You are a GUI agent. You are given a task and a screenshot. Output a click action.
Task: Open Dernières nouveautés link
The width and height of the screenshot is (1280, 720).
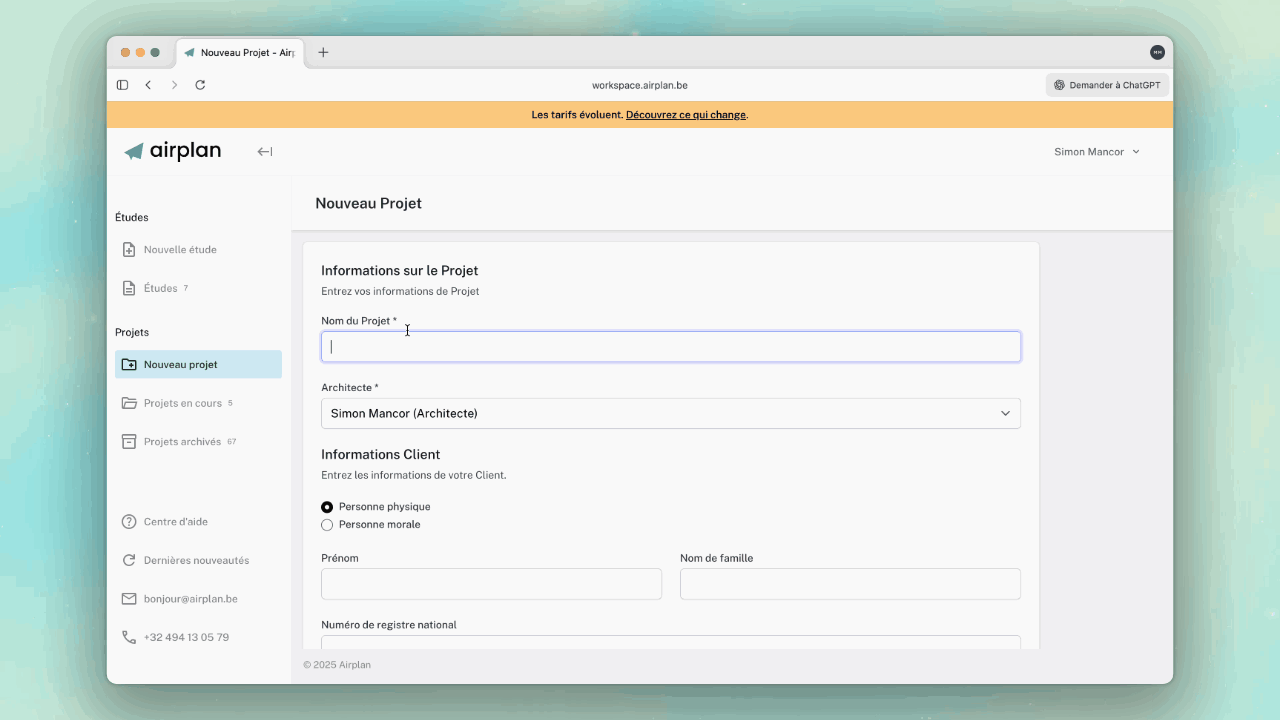[x=196, y=560]
